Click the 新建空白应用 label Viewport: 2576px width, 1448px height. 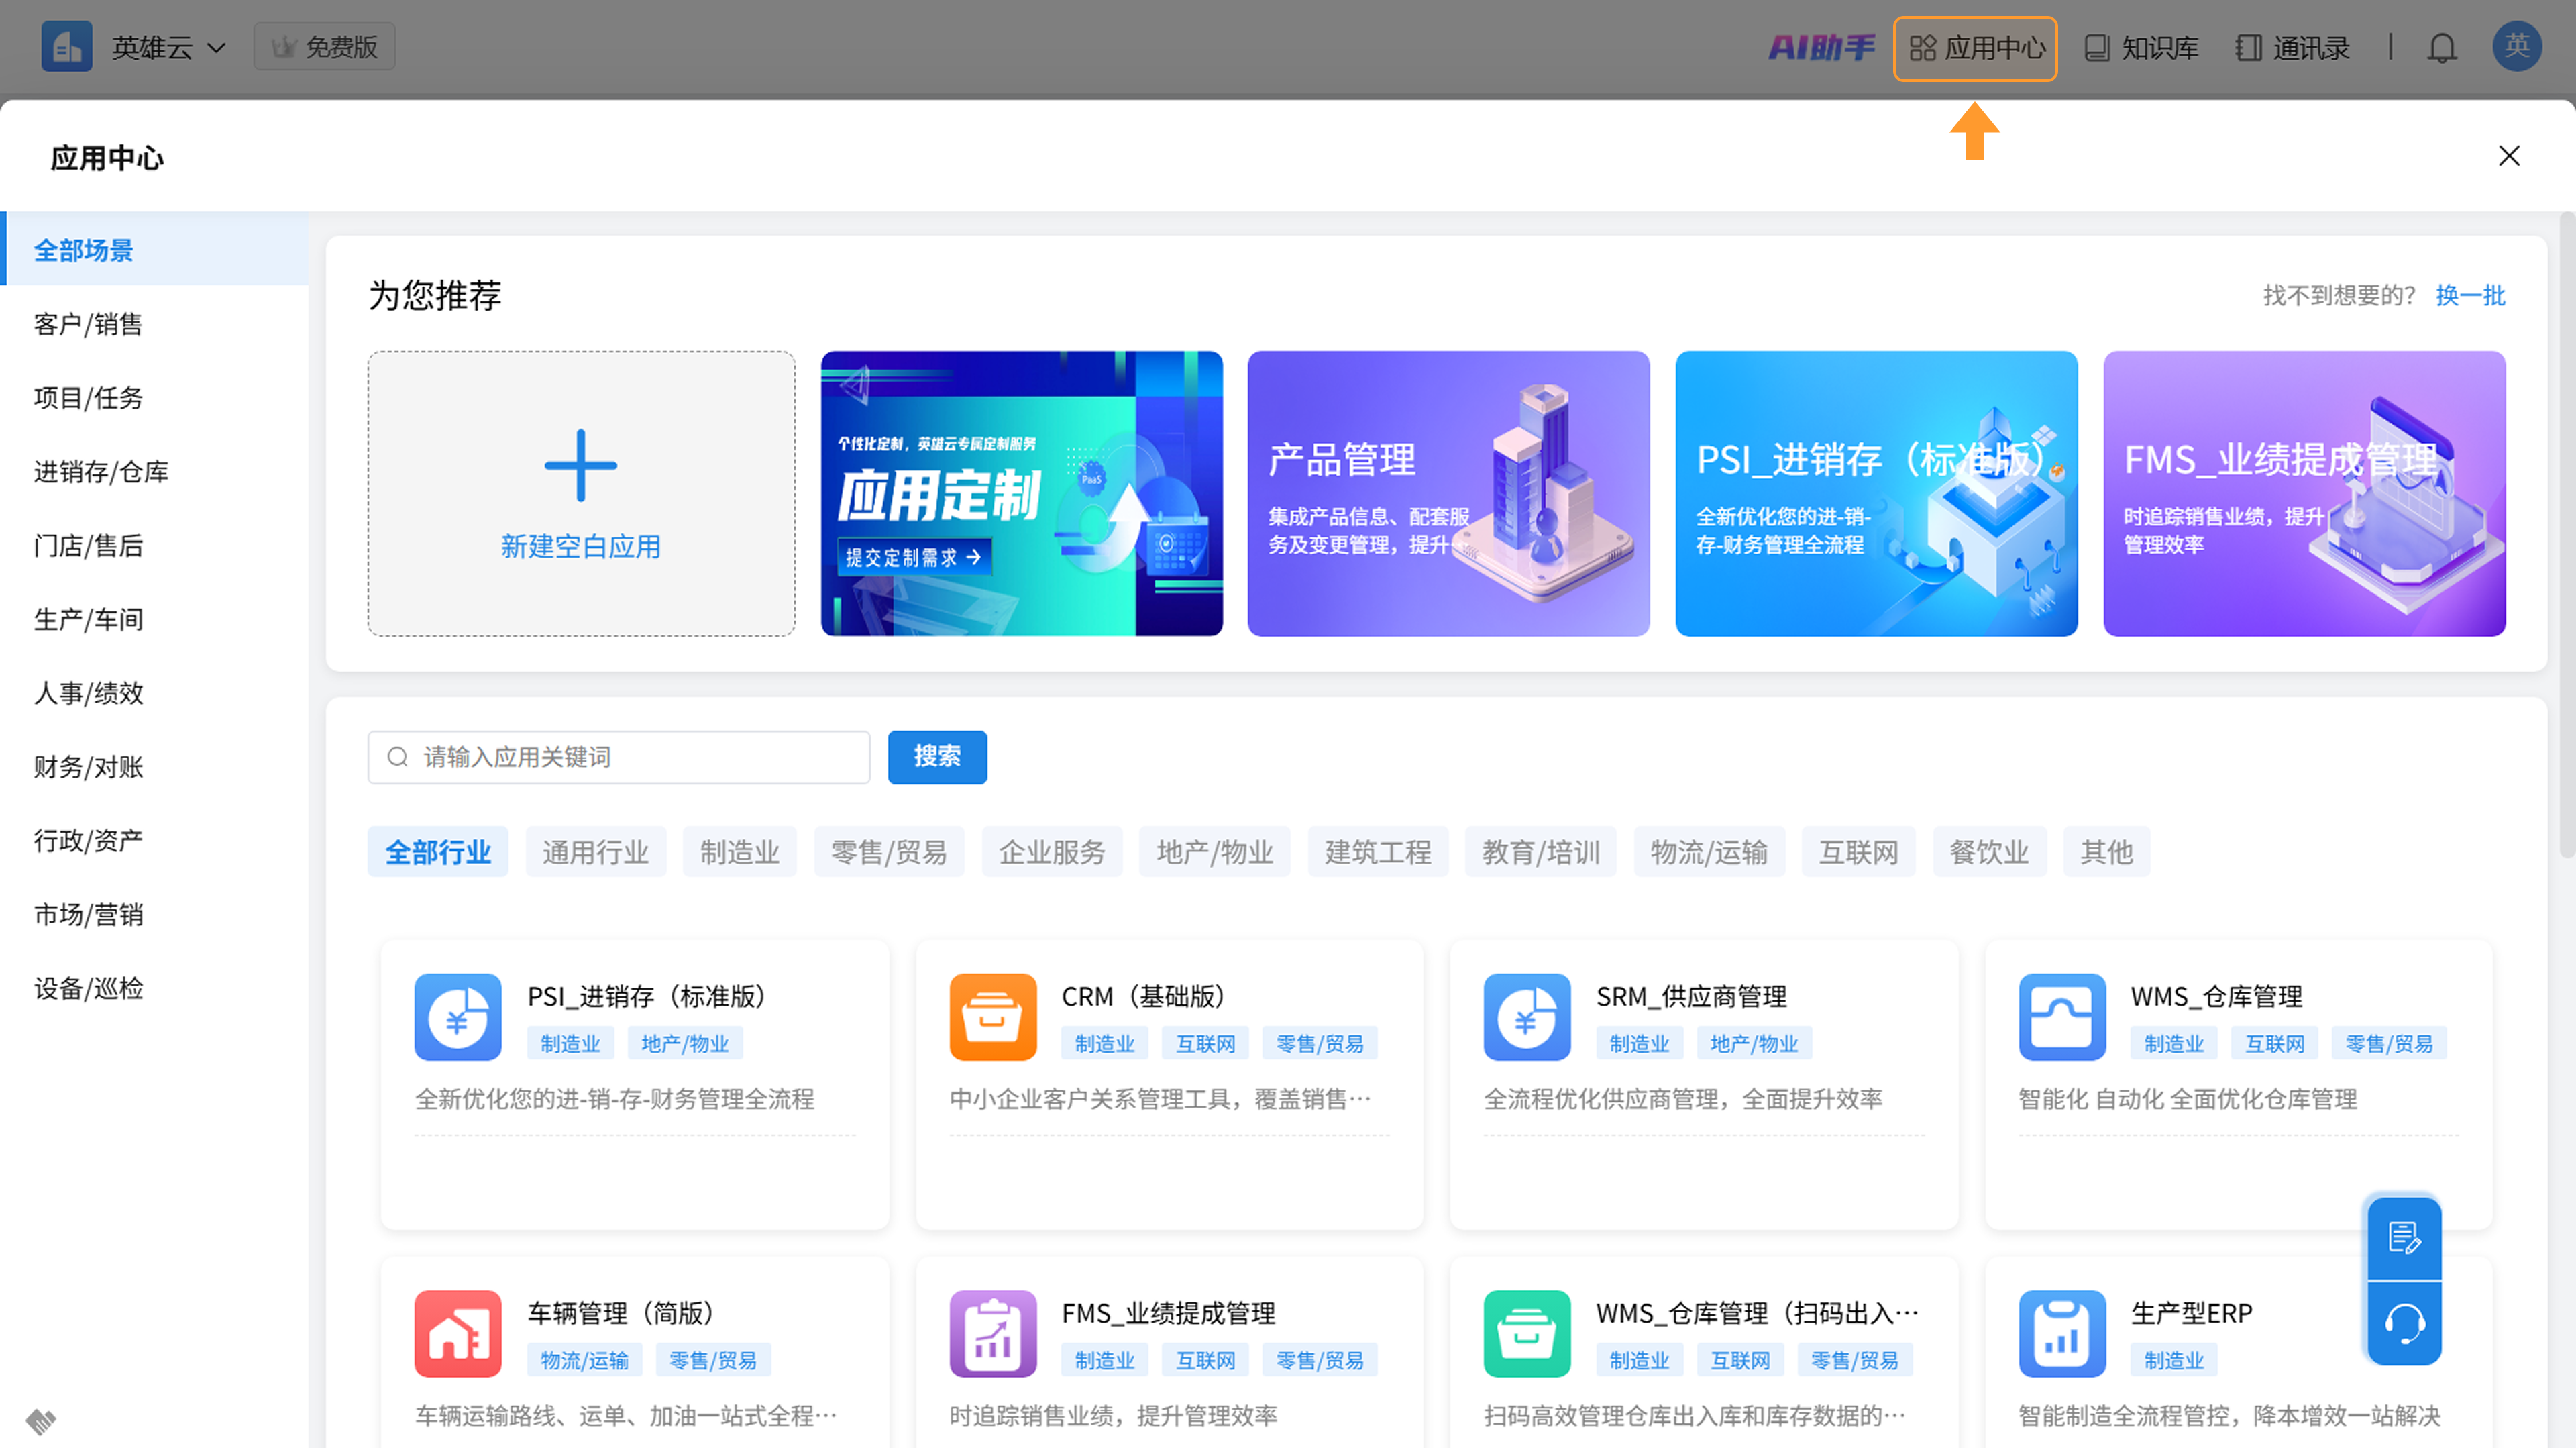pos(581,547)
